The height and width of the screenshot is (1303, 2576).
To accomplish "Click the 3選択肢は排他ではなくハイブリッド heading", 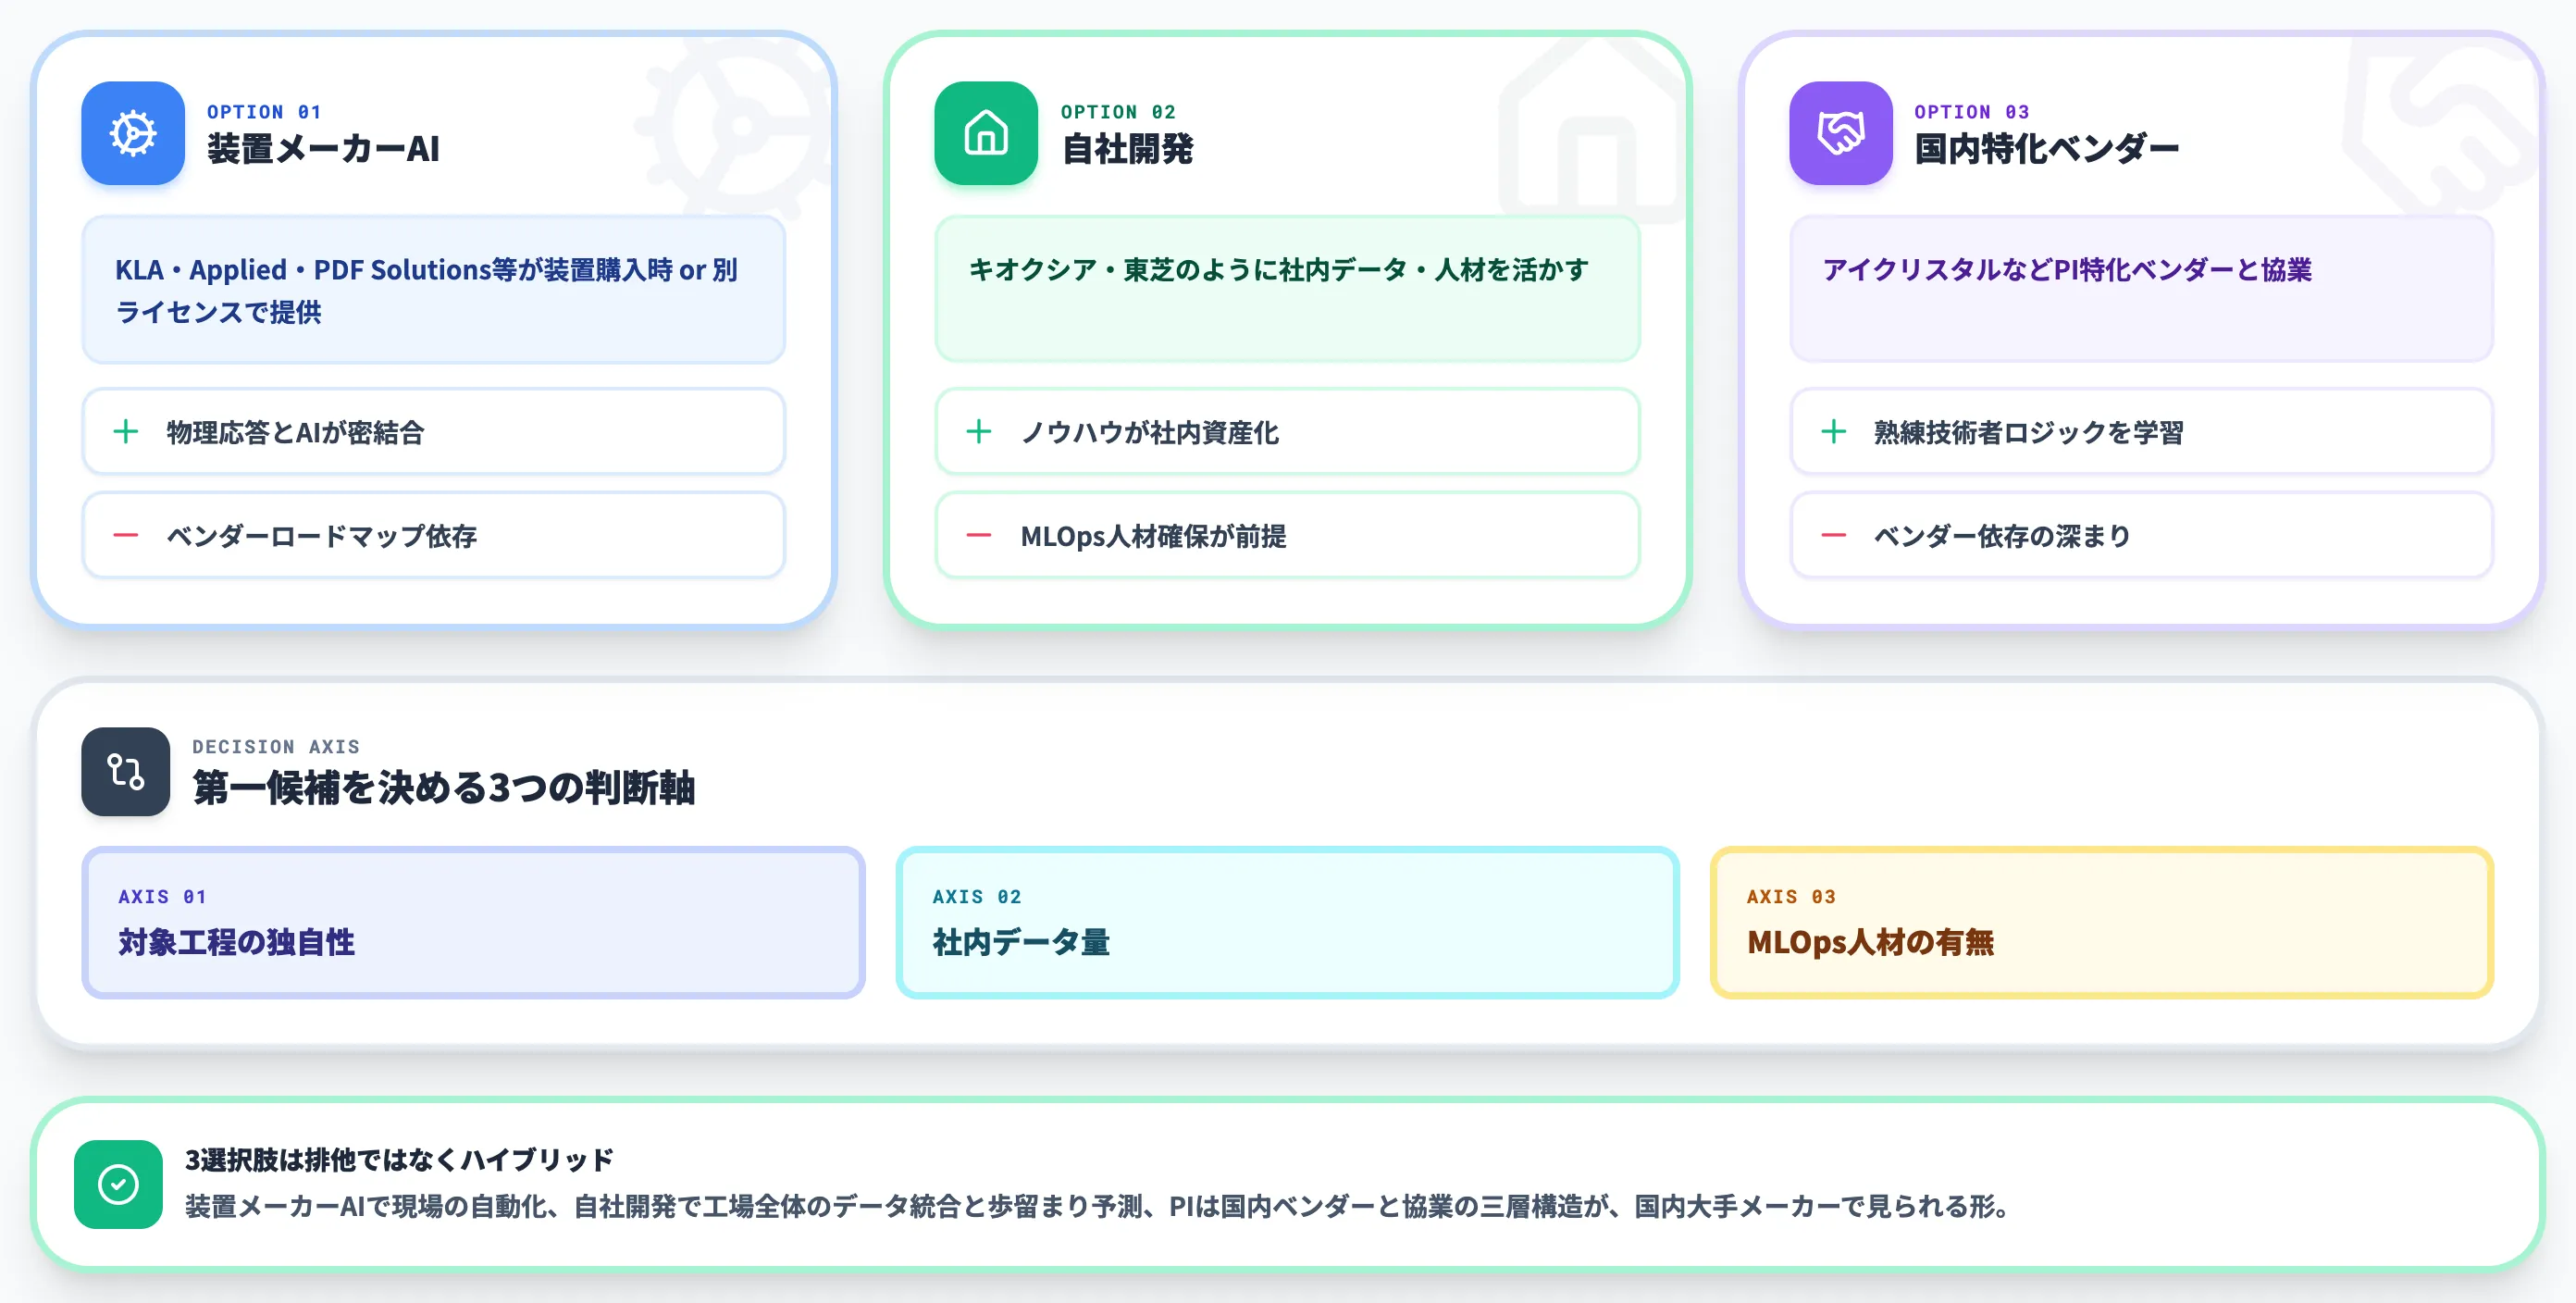I will (399, 1160).
